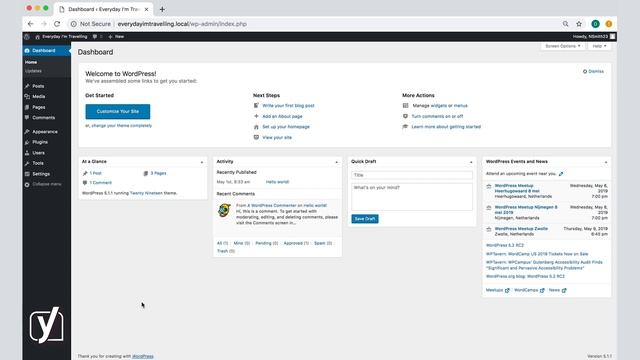The height and width of the screenshot is (360, 640).
Task: Collapse the At a Glance widget
Action: point(202,162)
